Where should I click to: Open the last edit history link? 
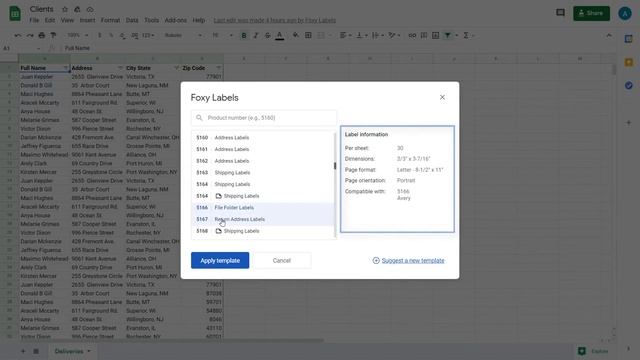tap(275, 20)
